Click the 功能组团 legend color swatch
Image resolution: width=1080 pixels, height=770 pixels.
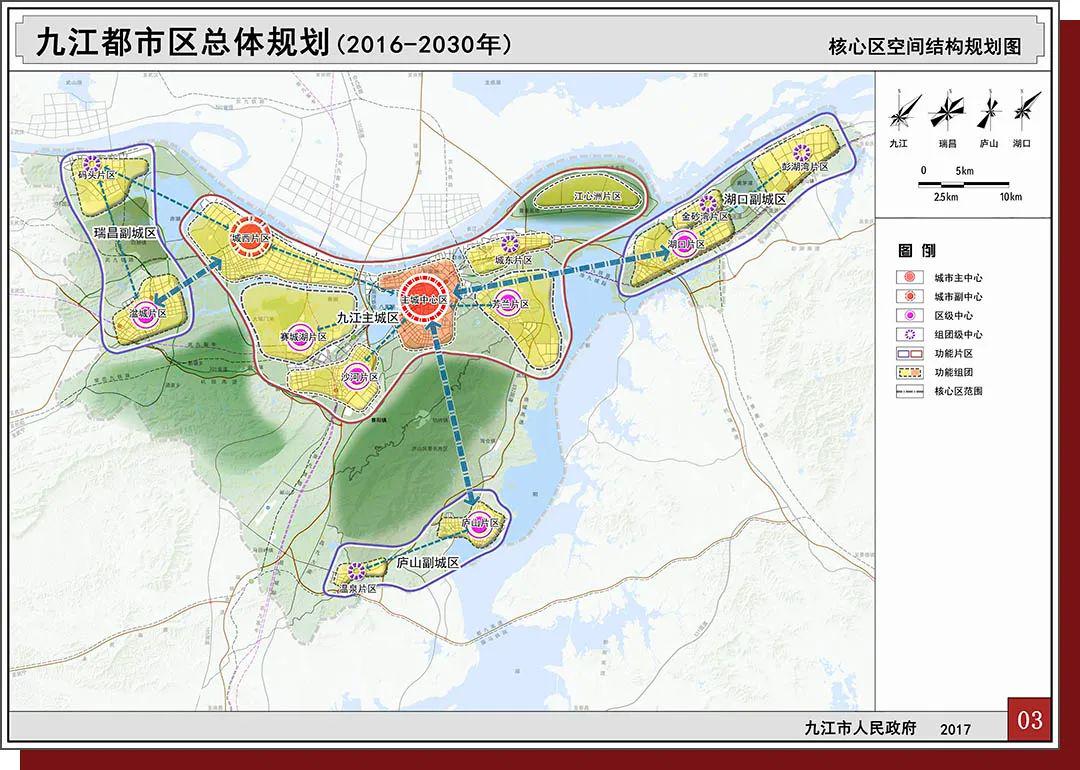[909, 373]
